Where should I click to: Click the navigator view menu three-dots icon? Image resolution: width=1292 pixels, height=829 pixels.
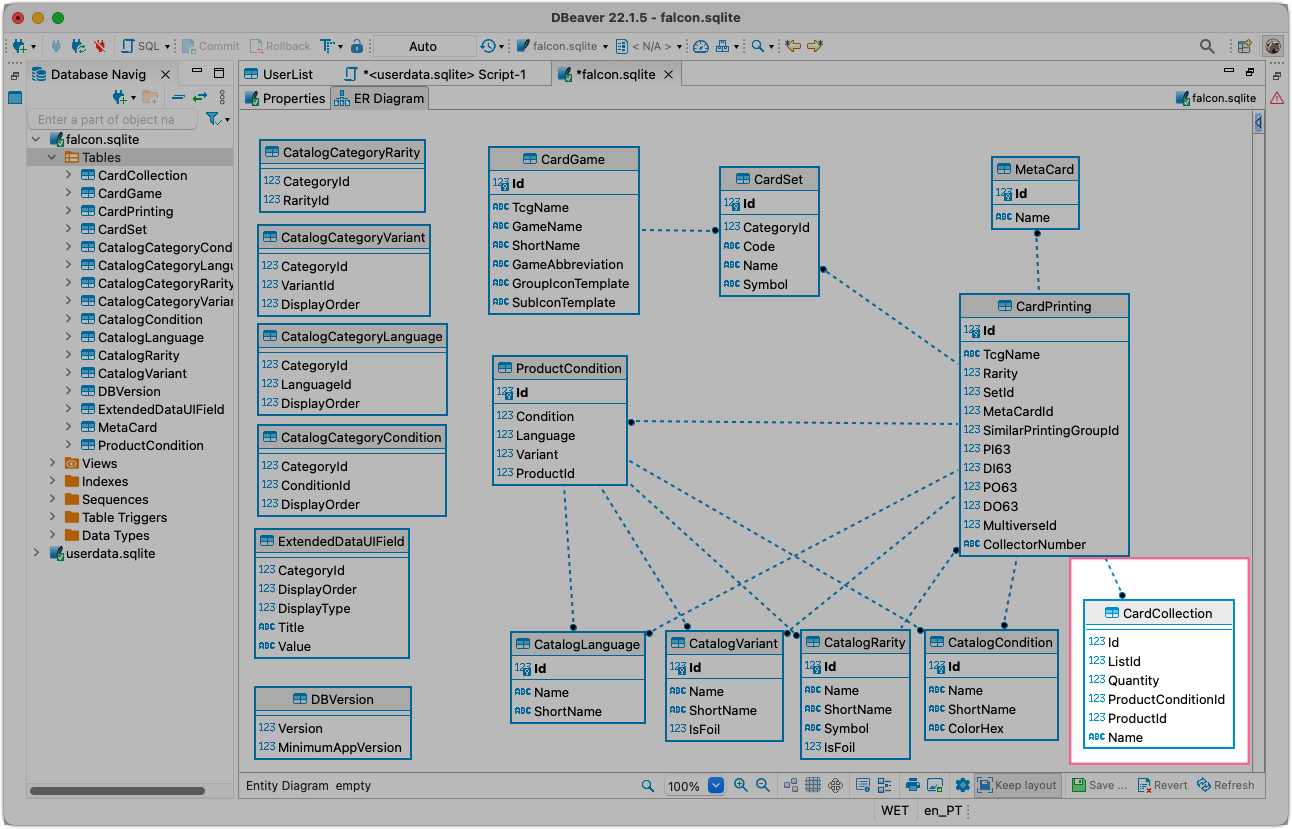click(221, 97)
